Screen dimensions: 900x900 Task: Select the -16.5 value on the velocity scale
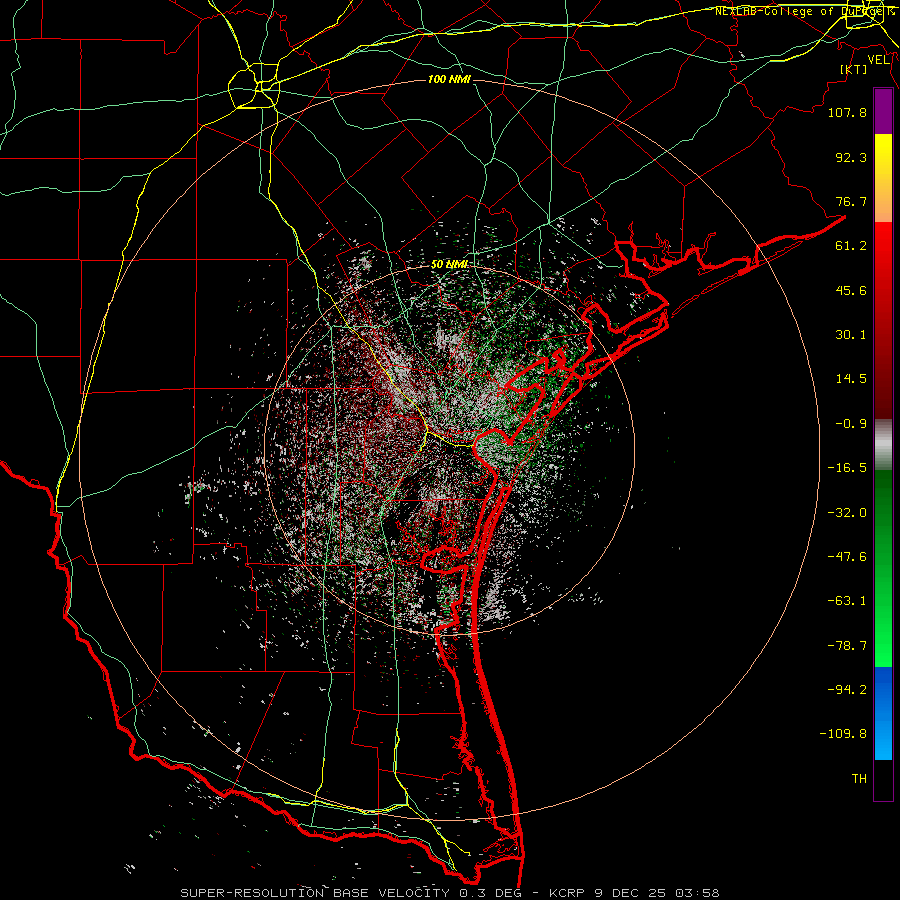pos(847,468)
